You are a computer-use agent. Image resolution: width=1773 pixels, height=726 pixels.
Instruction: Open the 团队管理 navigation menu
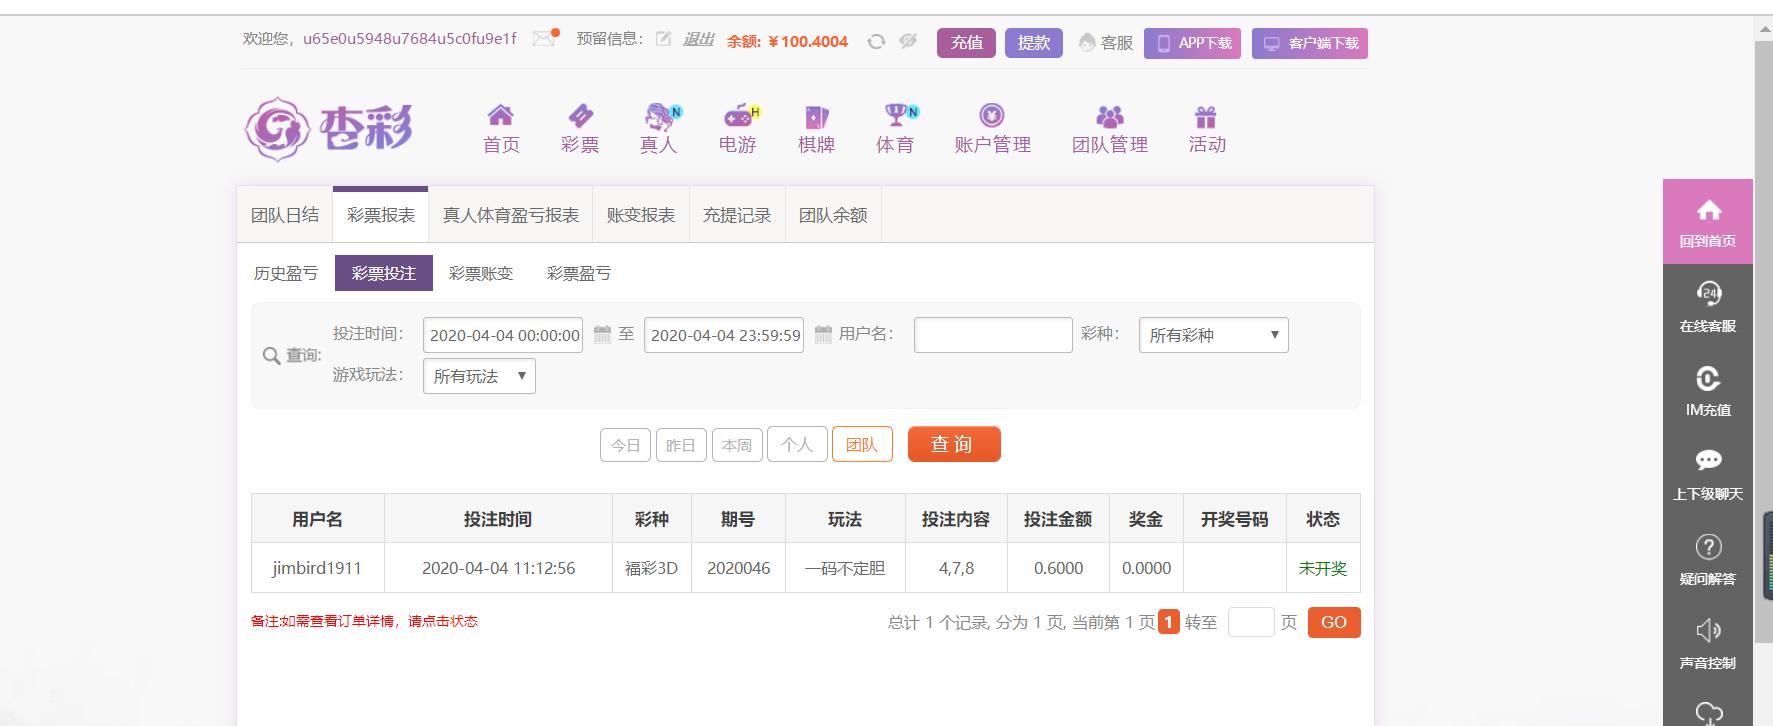tap(1109, 129)
